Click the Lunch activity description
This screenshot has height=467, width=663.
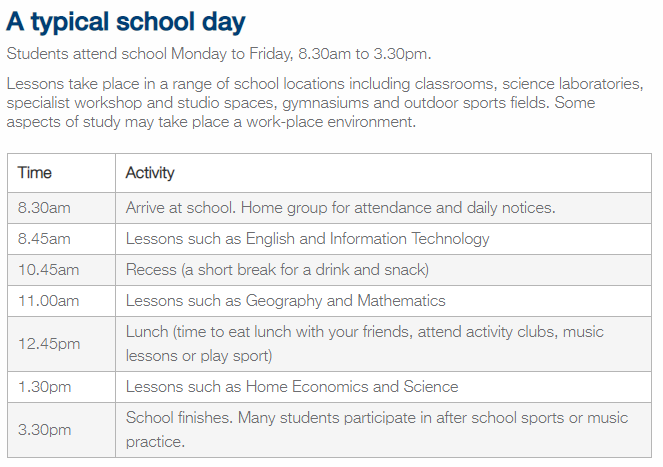(x=364, y=344)
